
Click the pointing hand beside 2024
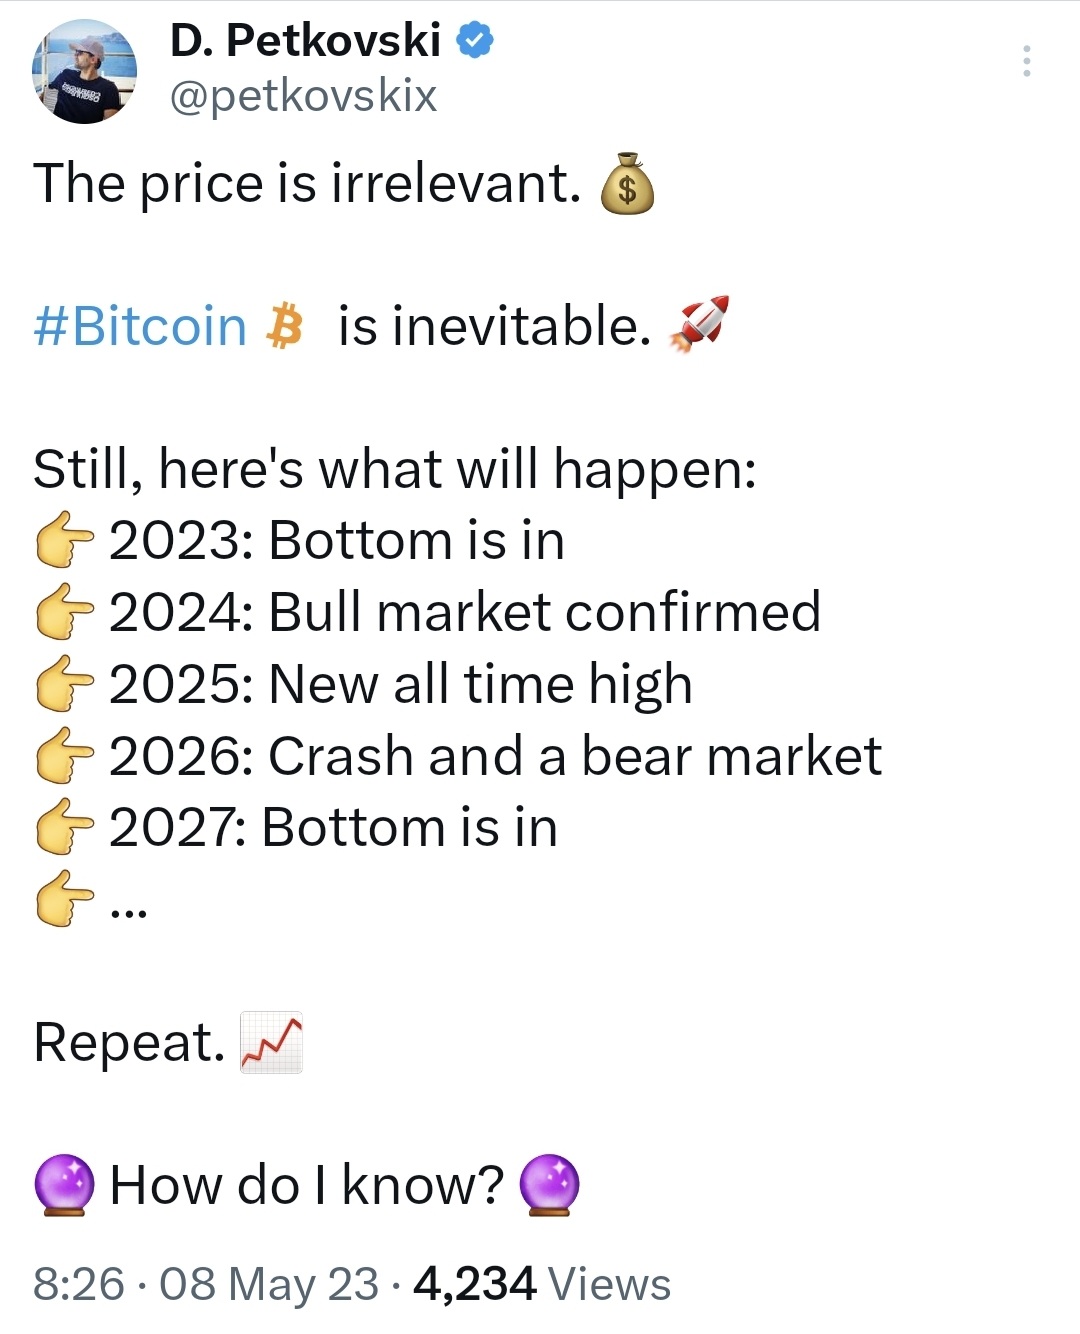(x=65, y=613)
